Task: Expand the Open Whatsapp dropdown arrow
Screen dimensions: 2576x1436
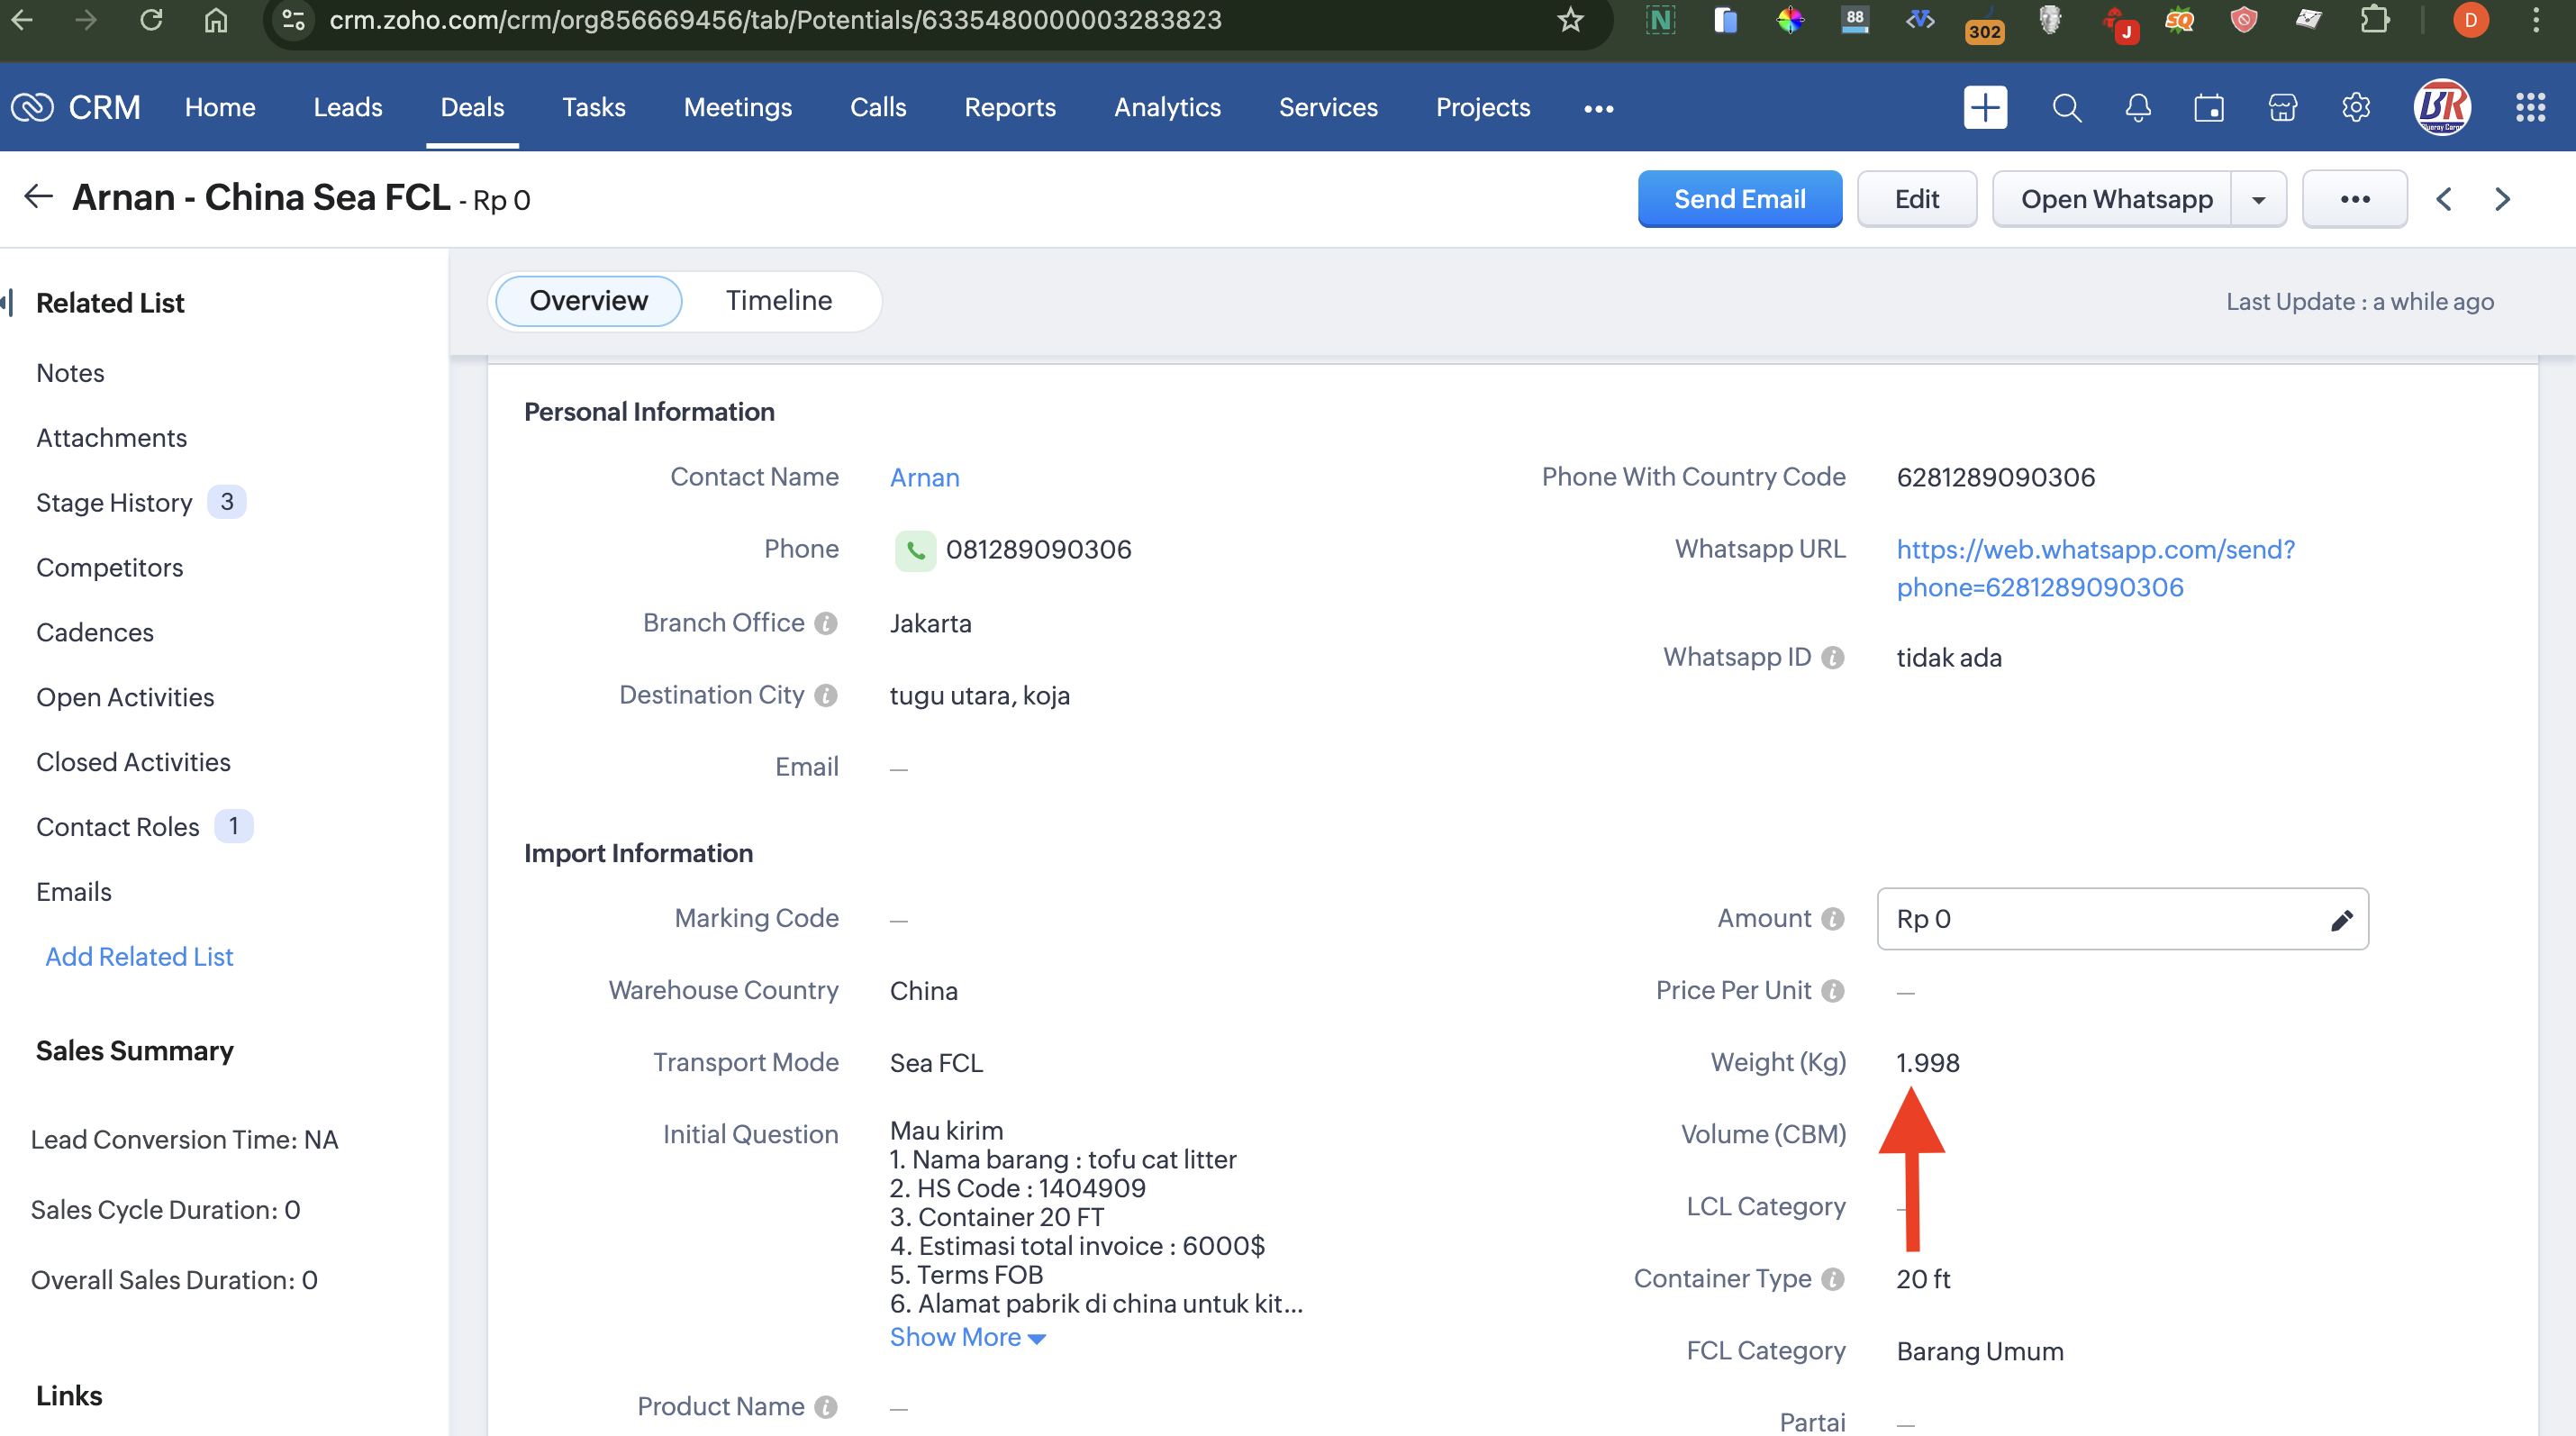Action: tap(2258, 199)
